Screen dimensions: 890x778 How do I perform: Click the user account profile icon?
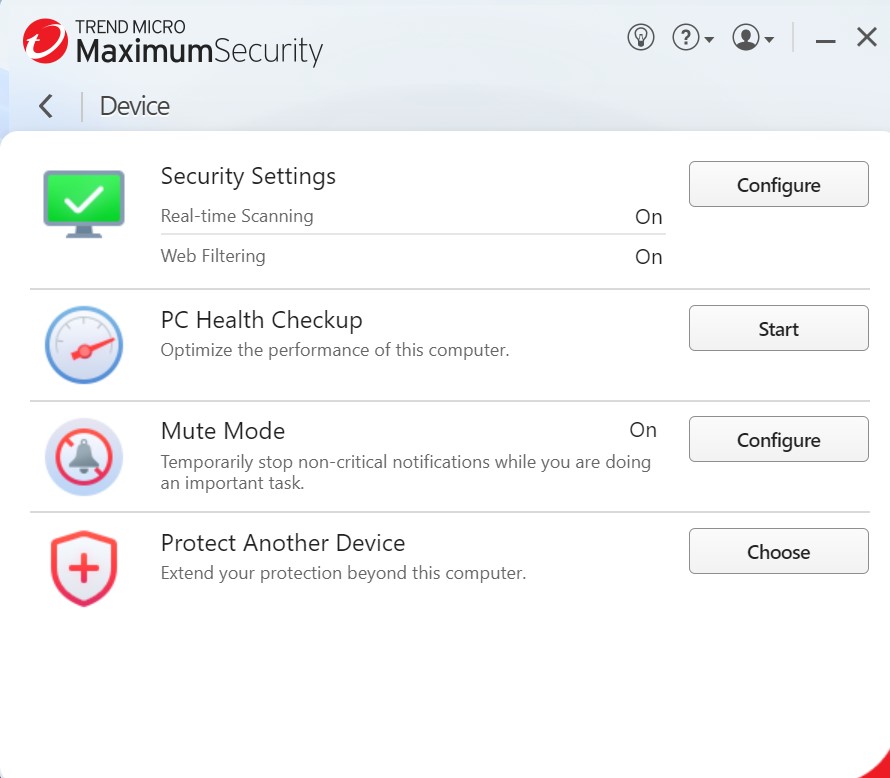pos(745,38)
